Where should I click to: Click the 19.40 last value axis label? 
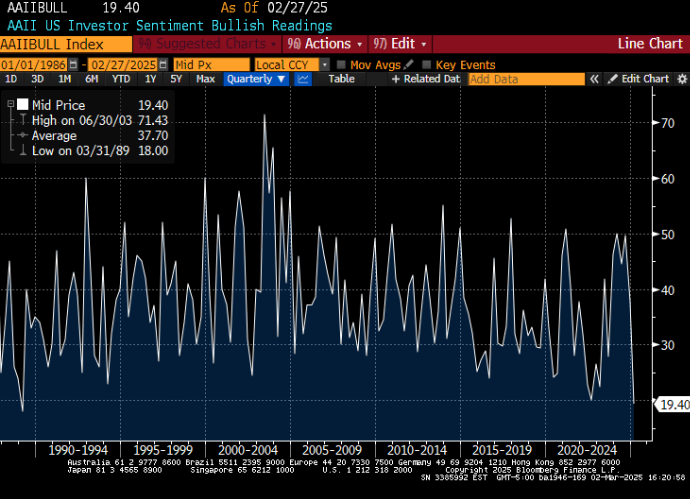(x=674, y=404)
